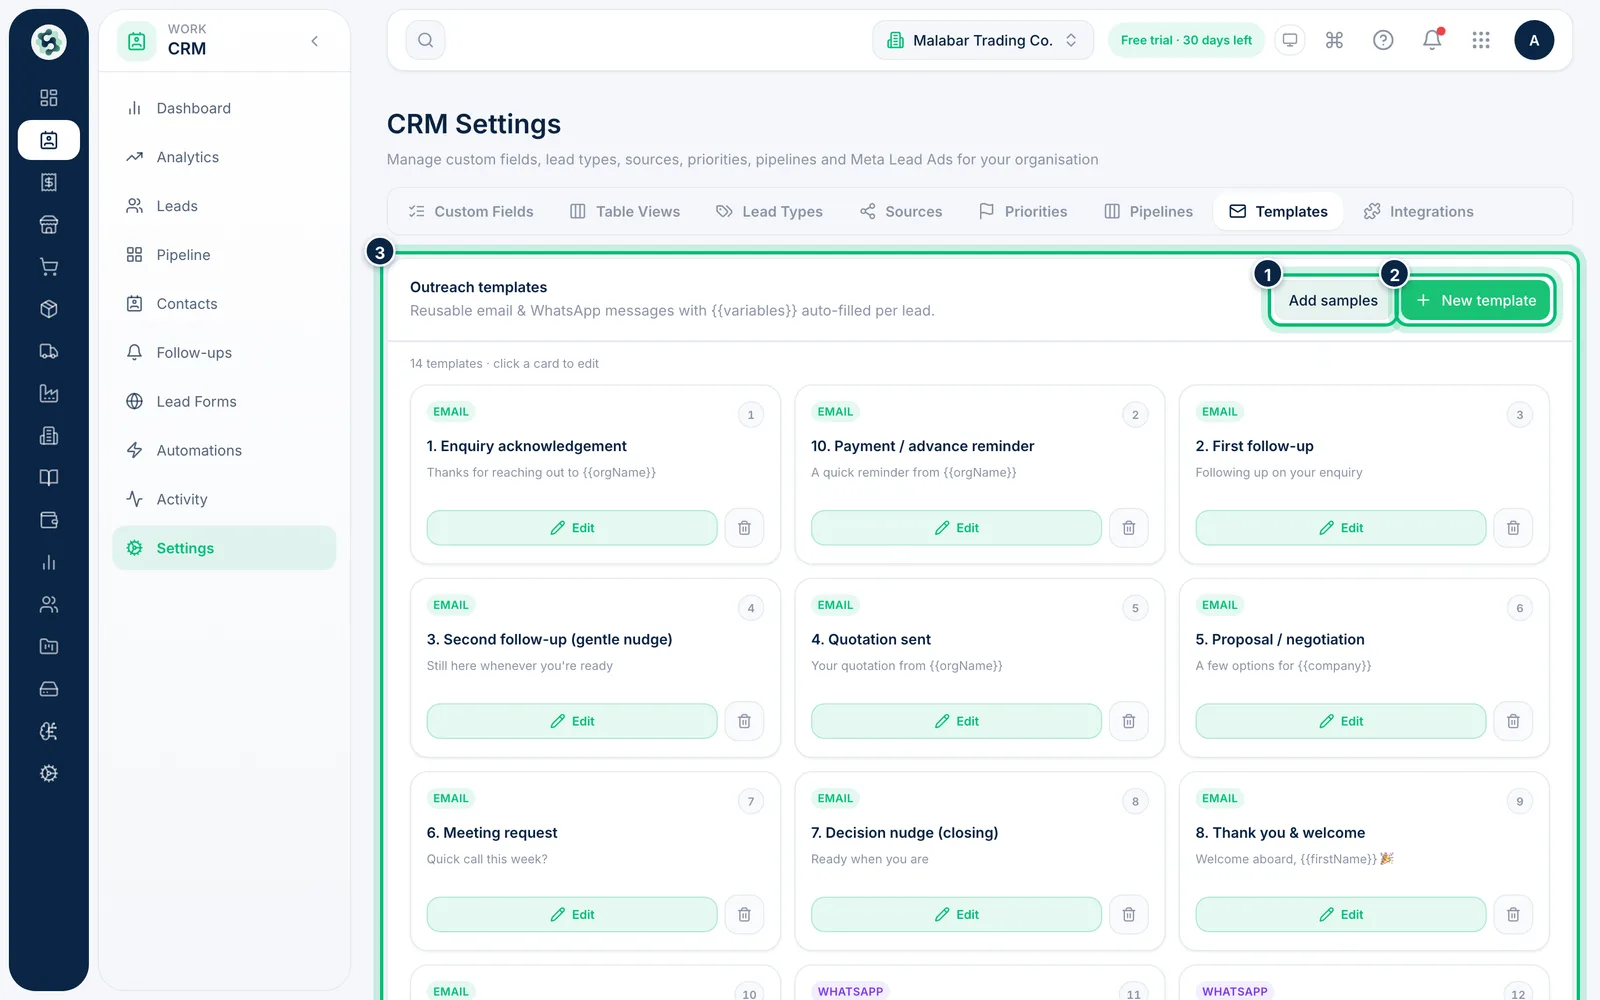Viewport: 1600px width, 1000px height.
Task: Open the help question mark icon
Action: click(x=1383, y=40)
